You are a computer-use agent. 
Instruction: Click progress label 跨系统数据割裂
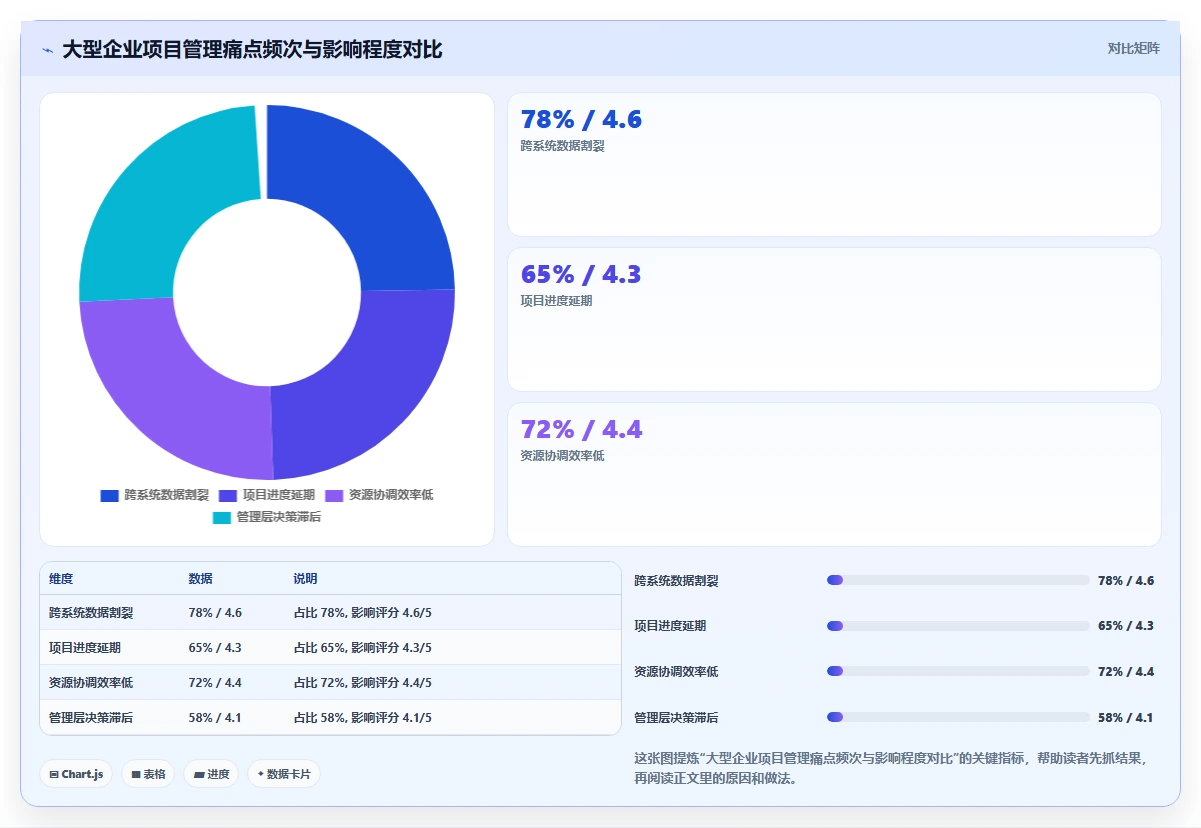tap(676, 581)
